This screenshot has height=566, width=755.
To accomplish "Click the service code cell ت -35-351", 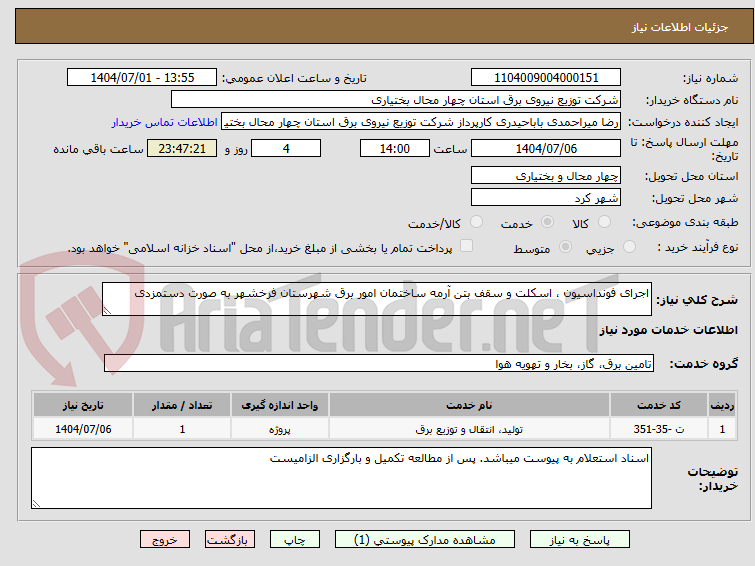I will [659, 429].
